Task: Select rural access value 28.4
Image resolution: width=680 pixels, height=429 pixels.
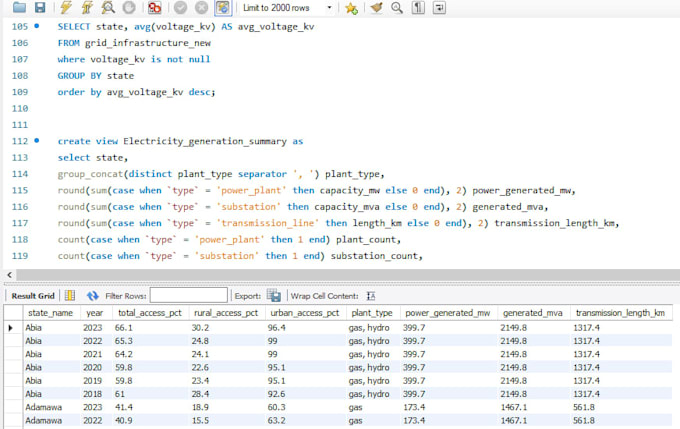Action: (227, 394)
